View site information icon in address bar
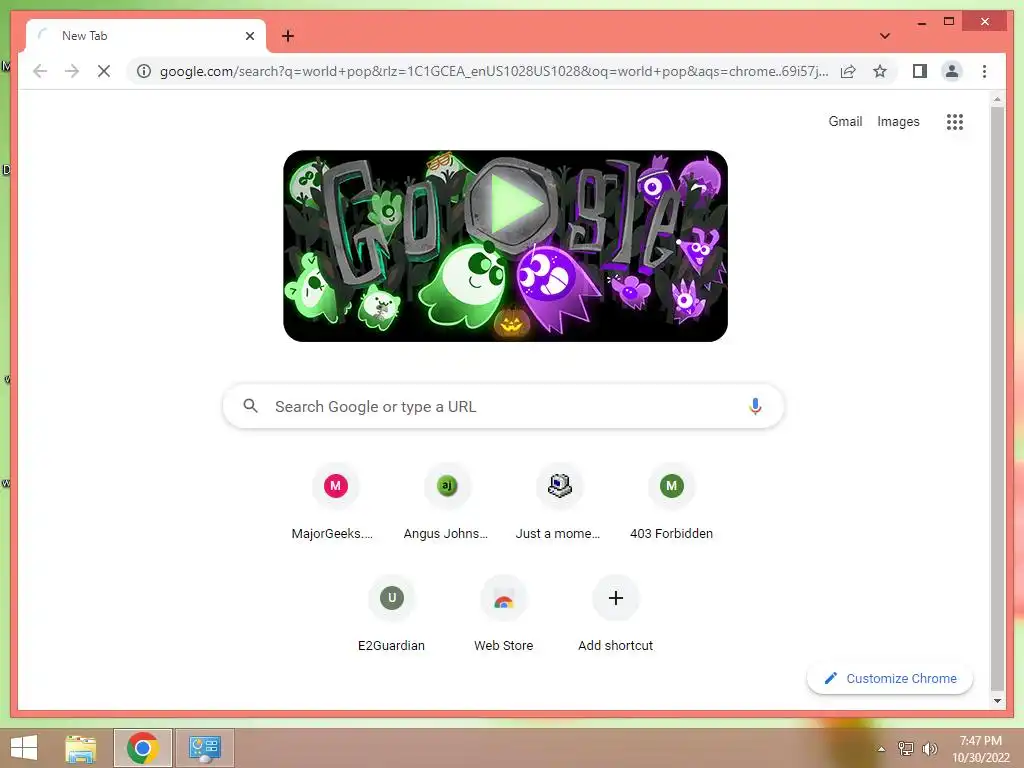 pos(144,71)
